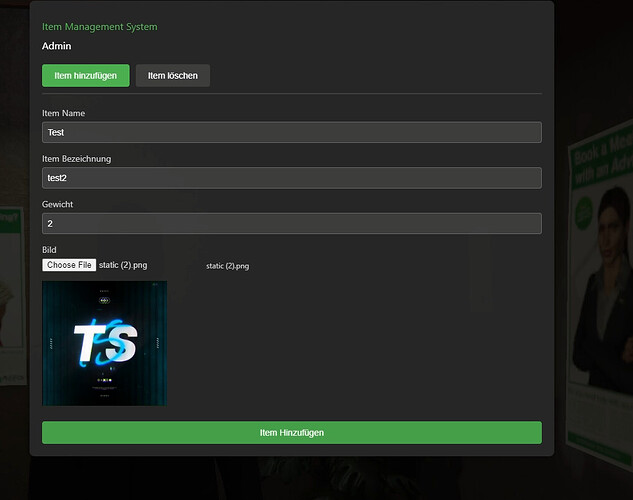633x500 pixels.
Task: Click the TS image preview thumbnail
Action: (x=105, y=343)
